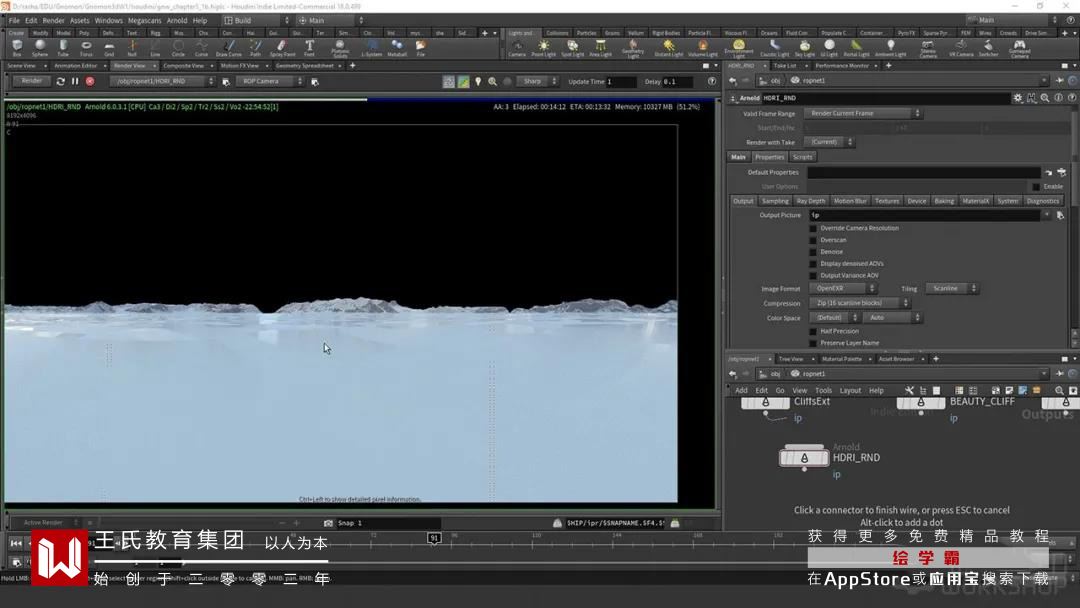The height and width of the screenshot is (608, 1080).
Task: Open Tiling Scanline dropdown
Action: coord(952,289)
